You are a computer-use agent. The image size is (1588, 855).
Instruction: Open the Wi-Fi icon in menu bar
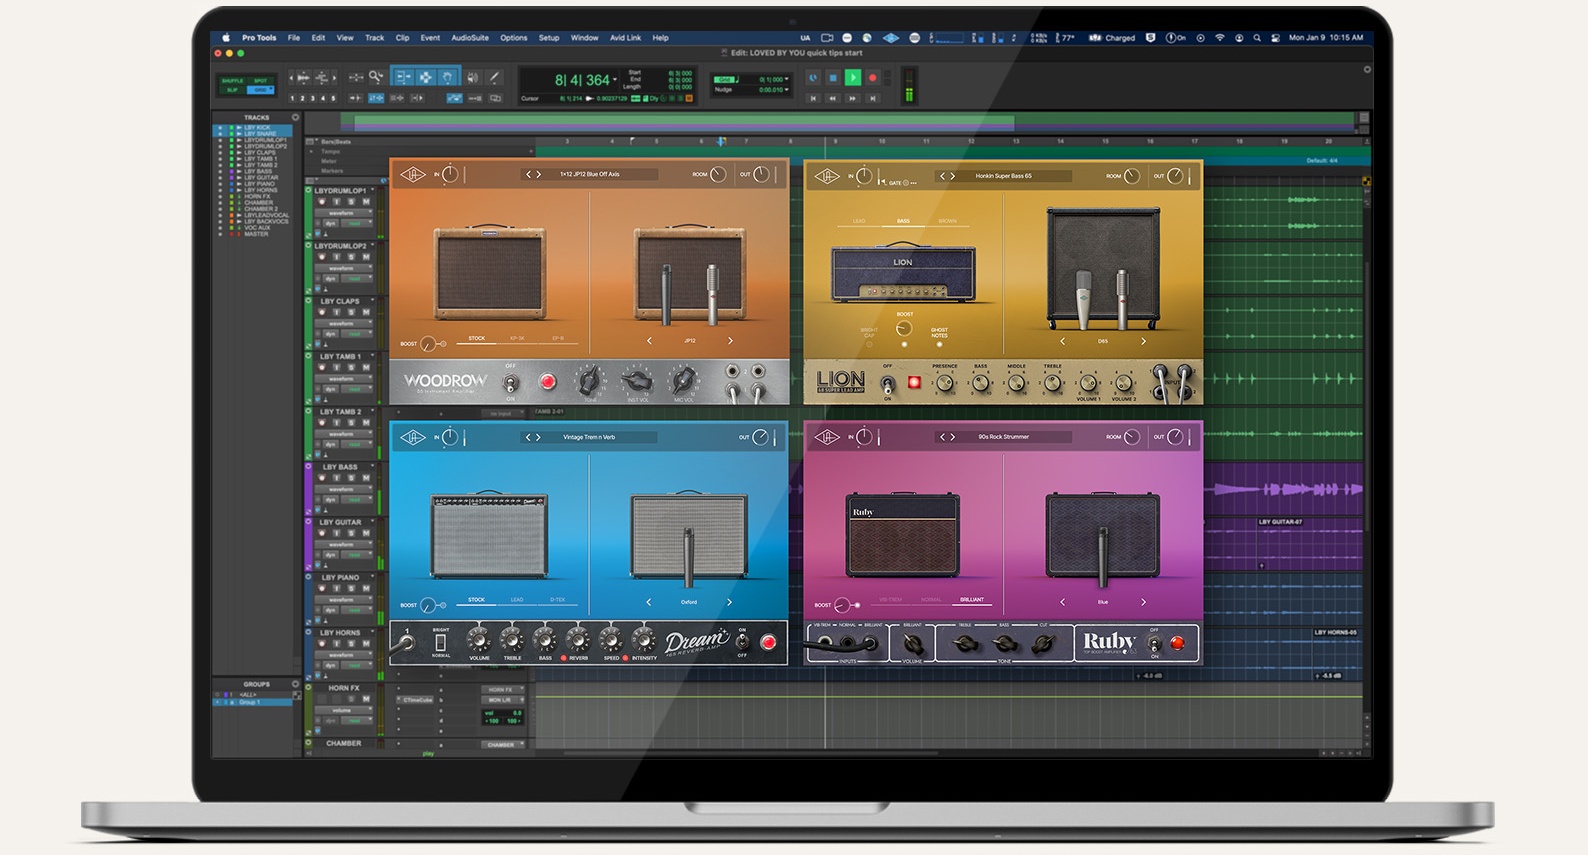click(x=1219, y=38)
